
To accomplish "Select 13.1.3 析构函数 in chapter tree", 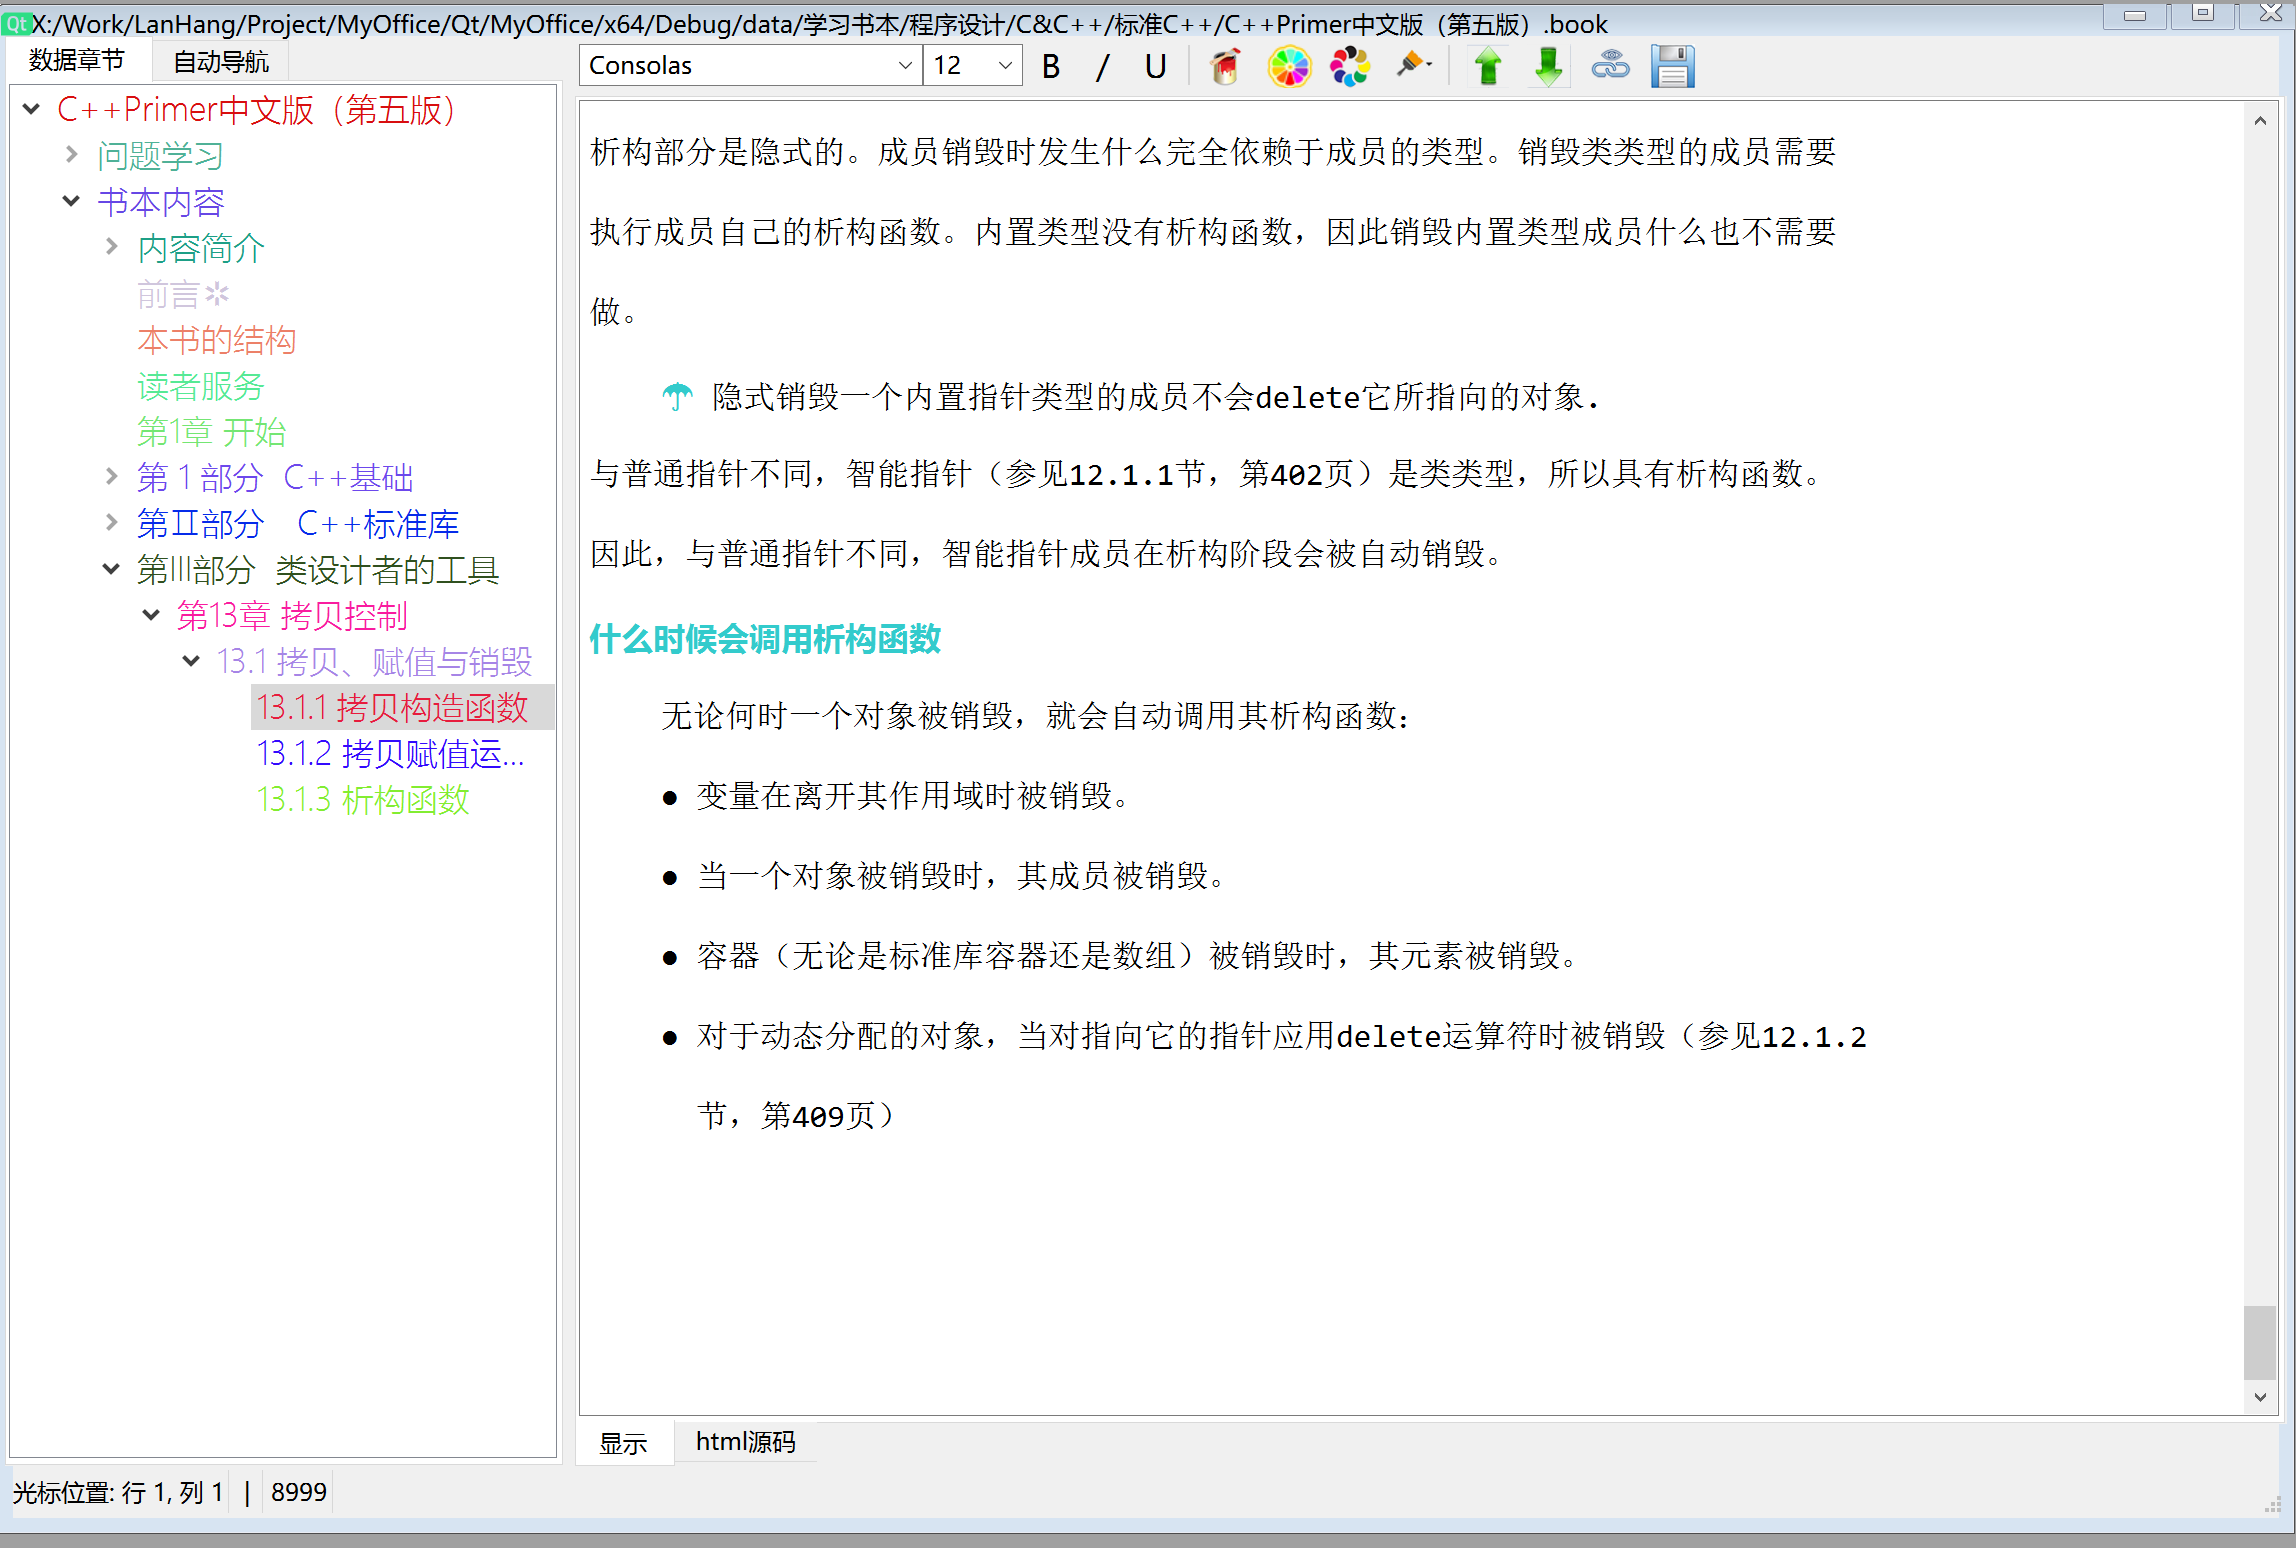I will coord(362,800).
